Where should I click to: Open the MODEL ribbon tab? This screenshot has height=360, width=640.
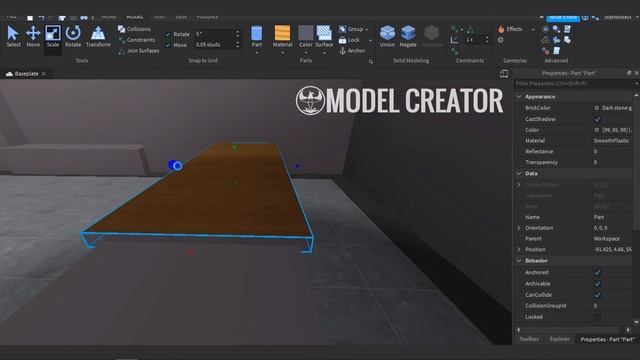click(x=135, y=17)
